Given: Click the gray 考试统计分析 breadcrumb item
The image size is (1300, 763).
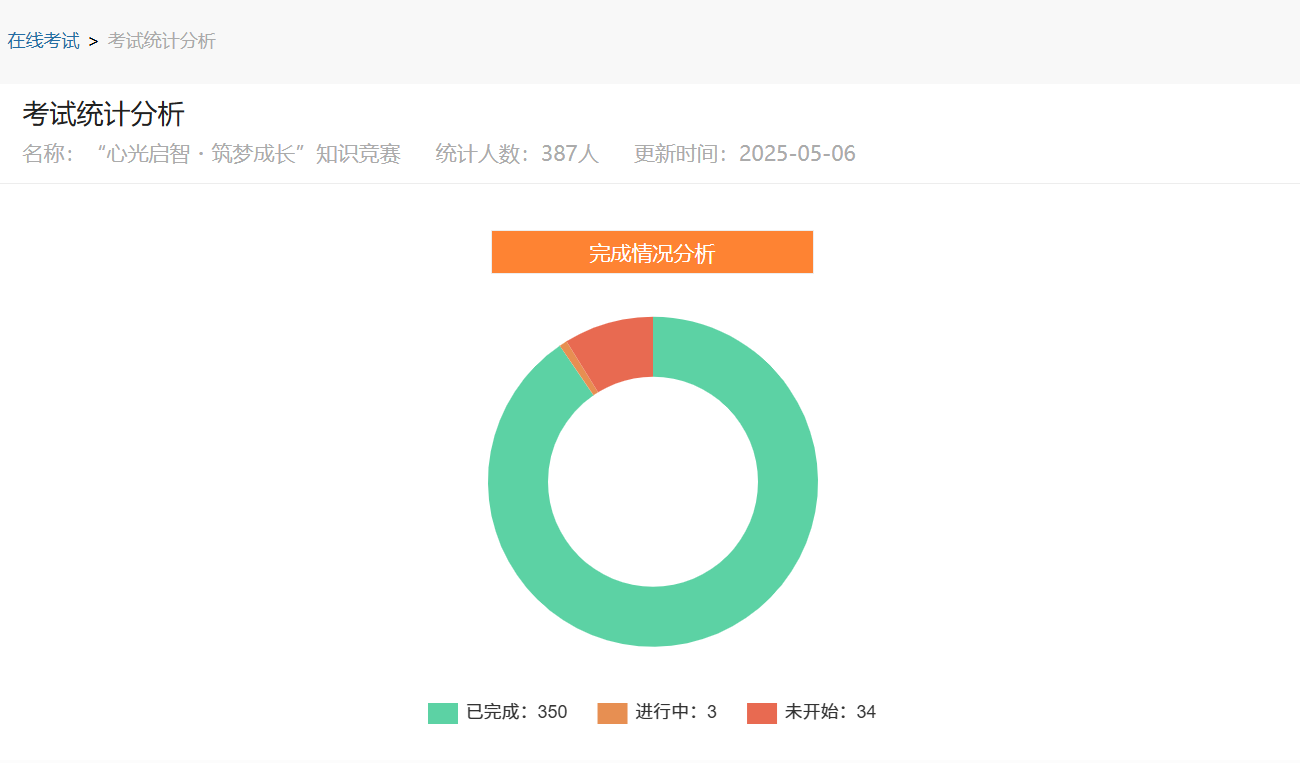Looking at the screenshot, I should pyautogui.click(x=161, y=41).
